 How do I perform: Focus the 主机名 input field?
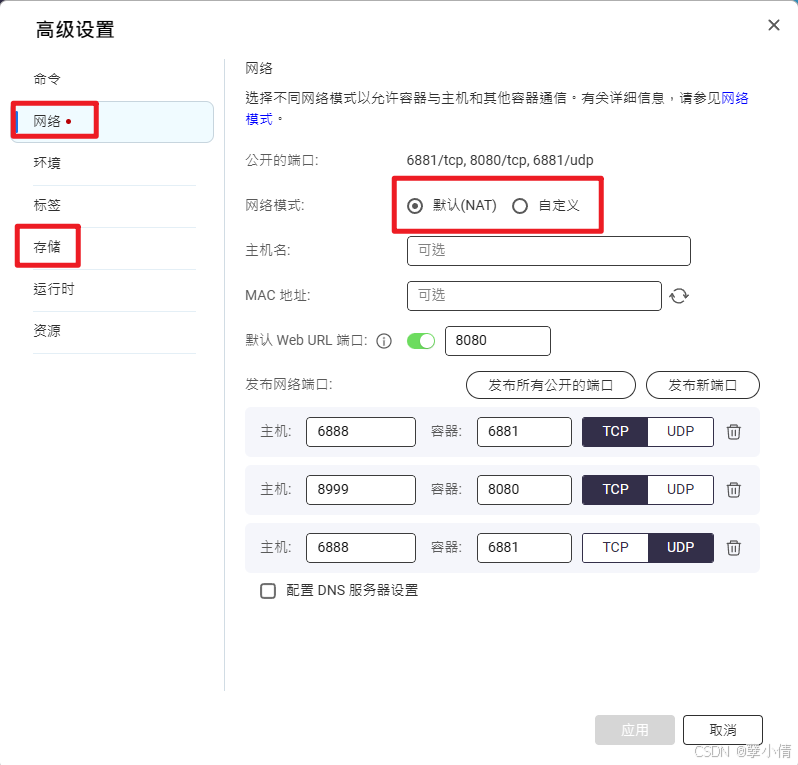tap(549, 250)
